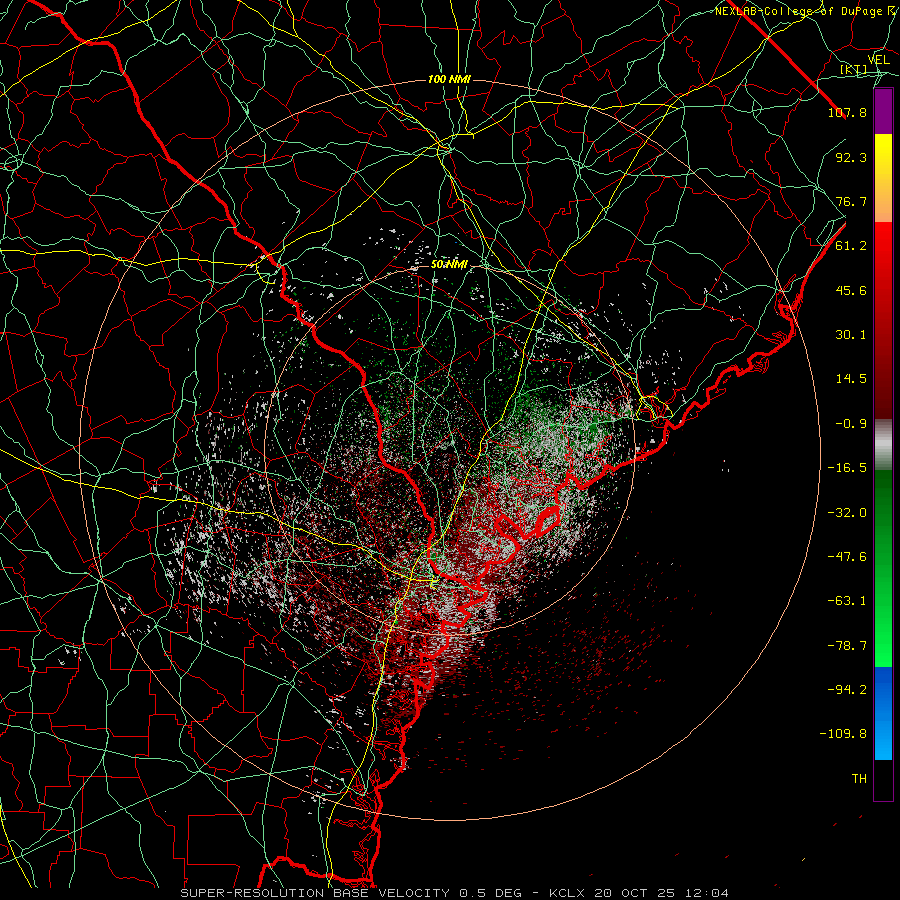This screenshot has height=900, width=900.
Task: Click the -78.7 velocity scale value
Action: tap(847, 646)
